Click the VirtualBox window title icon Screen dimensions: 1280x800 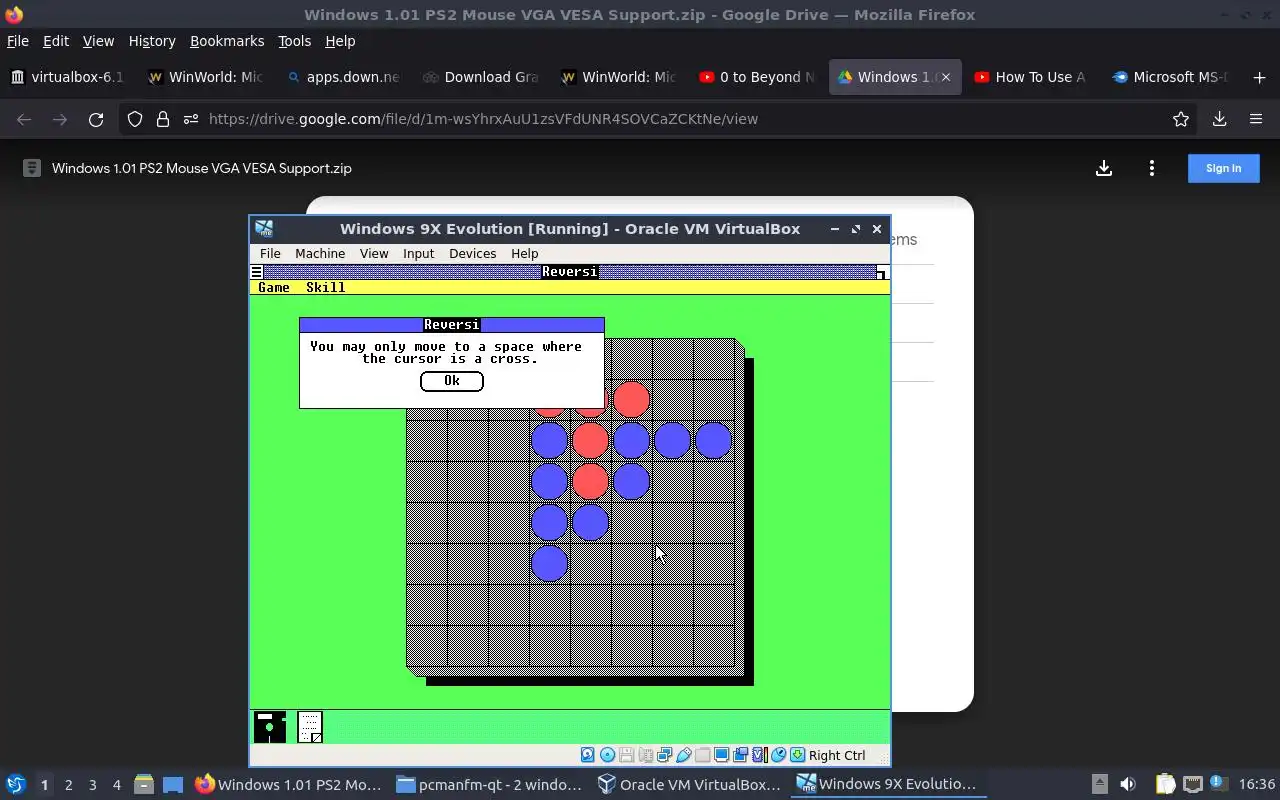264,228
